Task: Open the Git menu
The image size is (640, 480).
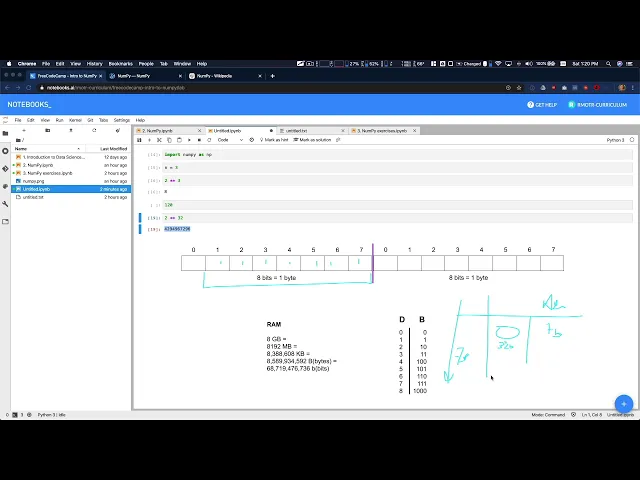Action: (90, 120)
